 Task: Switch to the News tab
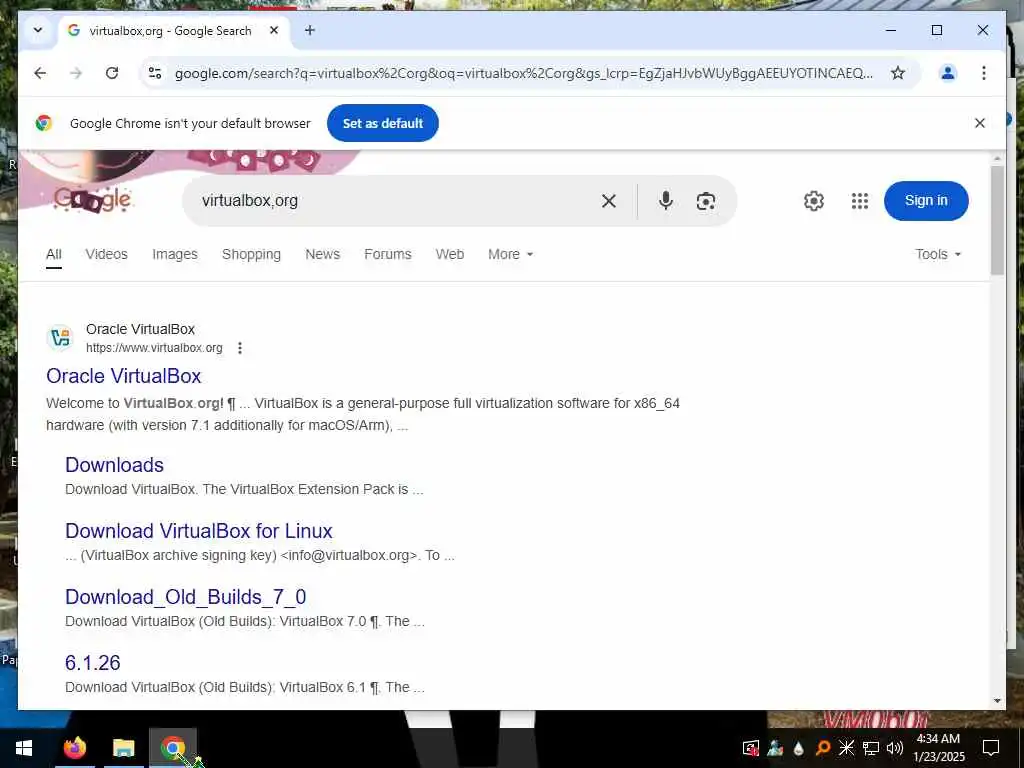coord(323,254)
